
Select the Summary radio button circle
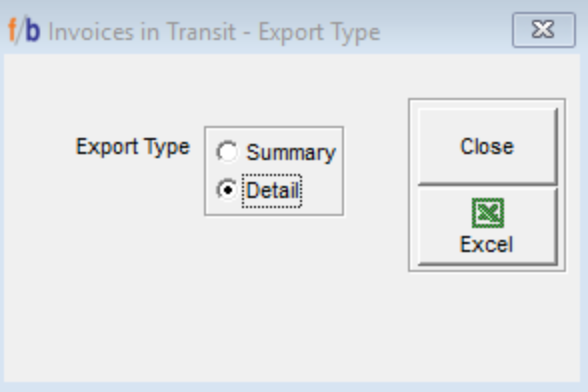[227, 152]
